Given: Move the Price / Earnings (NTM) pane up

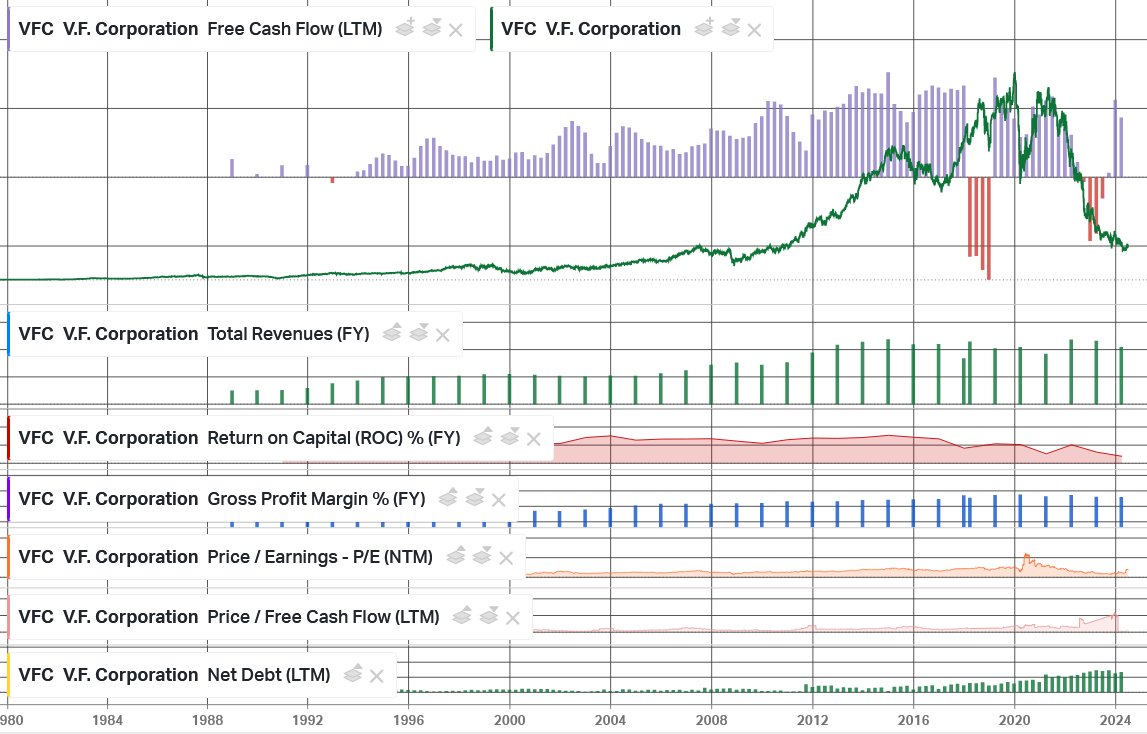Looking at the screenshot, I should point(455,556).
